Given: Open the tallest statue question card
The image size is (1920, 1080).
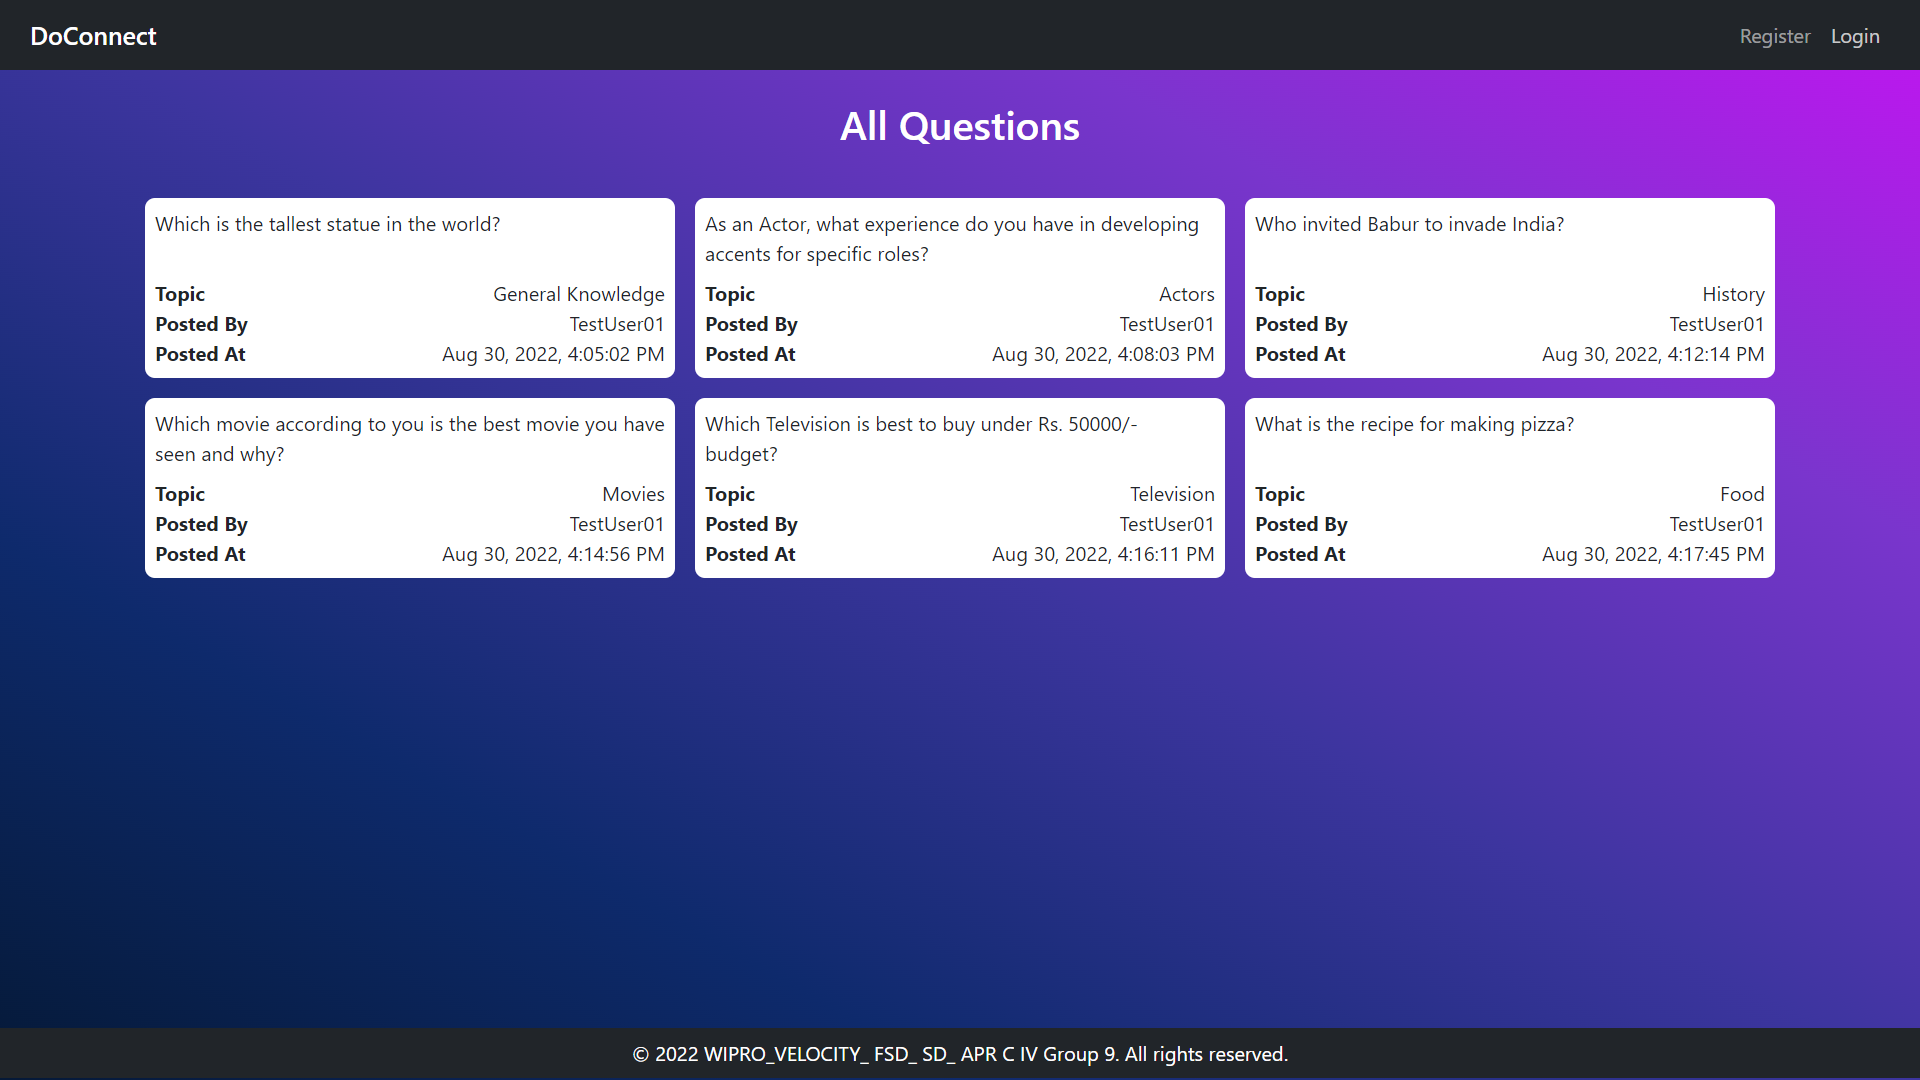Looking at the screenshot, I should coord(327,224).
